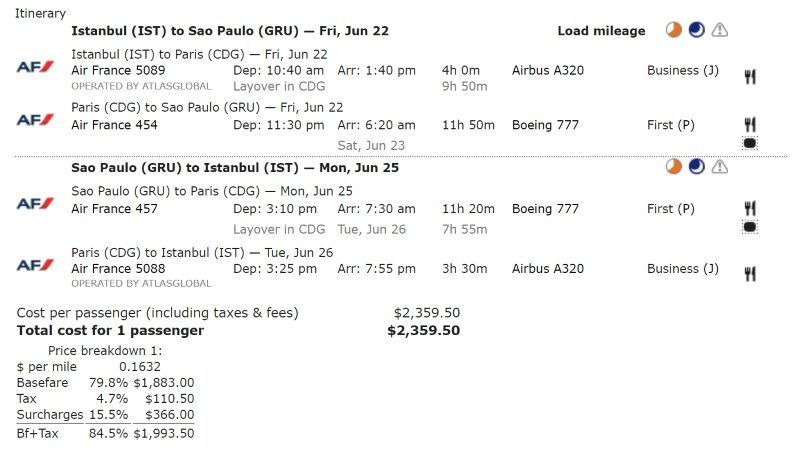Click the Total cost $2,359.50 amount
The width and height of the screenshot is (800, 452).
point(423,330)
